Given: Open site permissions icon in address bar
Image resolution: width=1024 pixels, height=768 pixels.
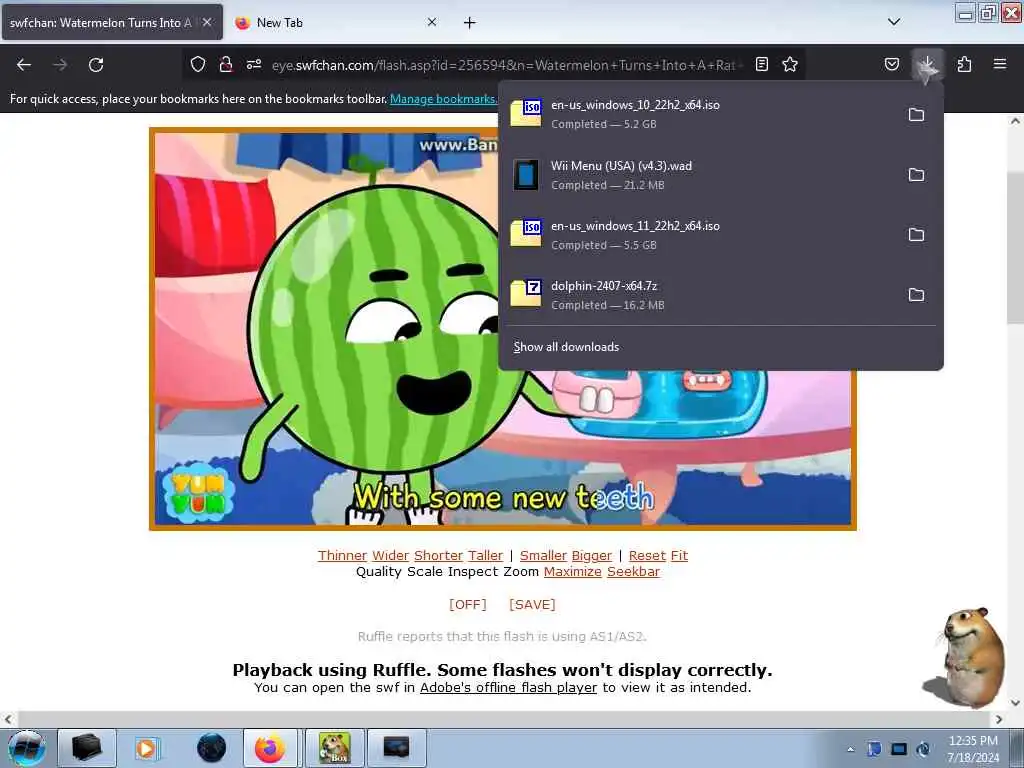Looking at the screenshot, I should coord(254,64).
